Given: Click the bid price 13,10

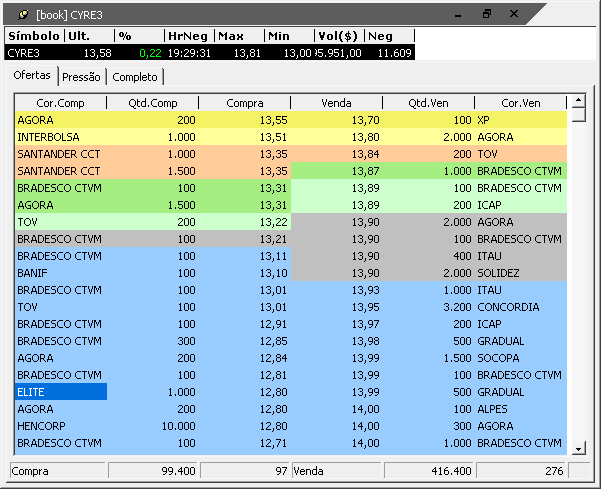Looking at the screenshot, I should point(245,273).
